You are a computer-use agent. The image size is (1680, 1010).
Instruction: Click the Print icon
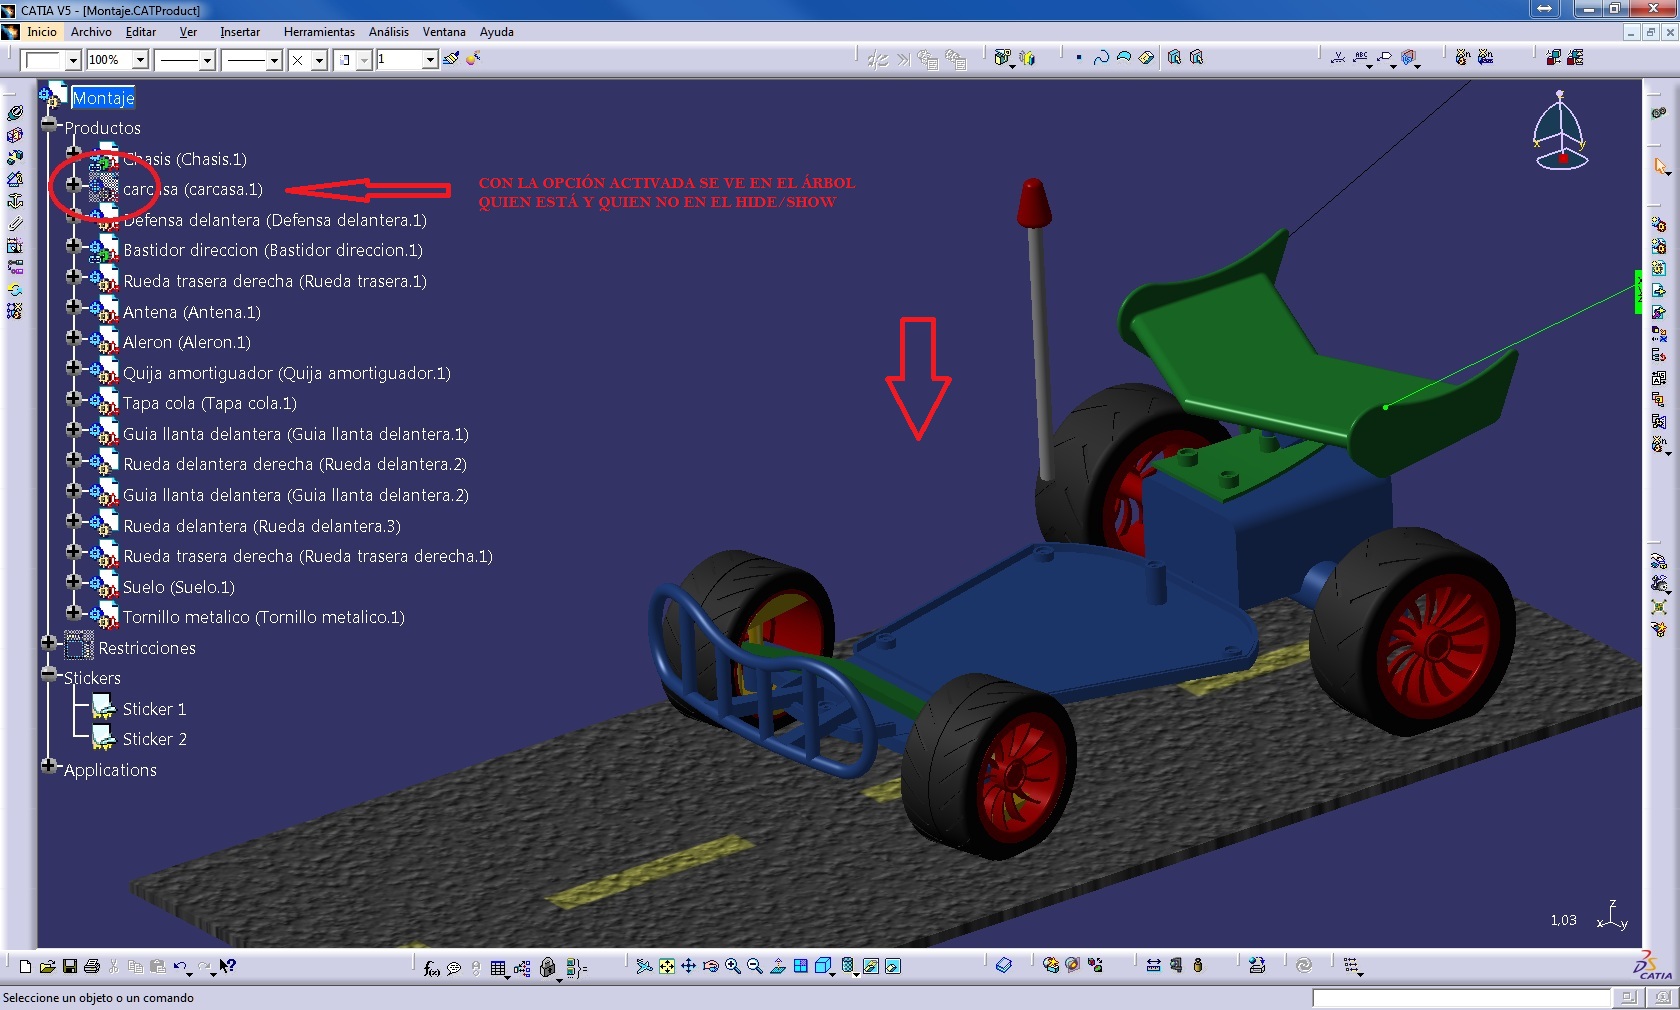[x=92, y=966]
